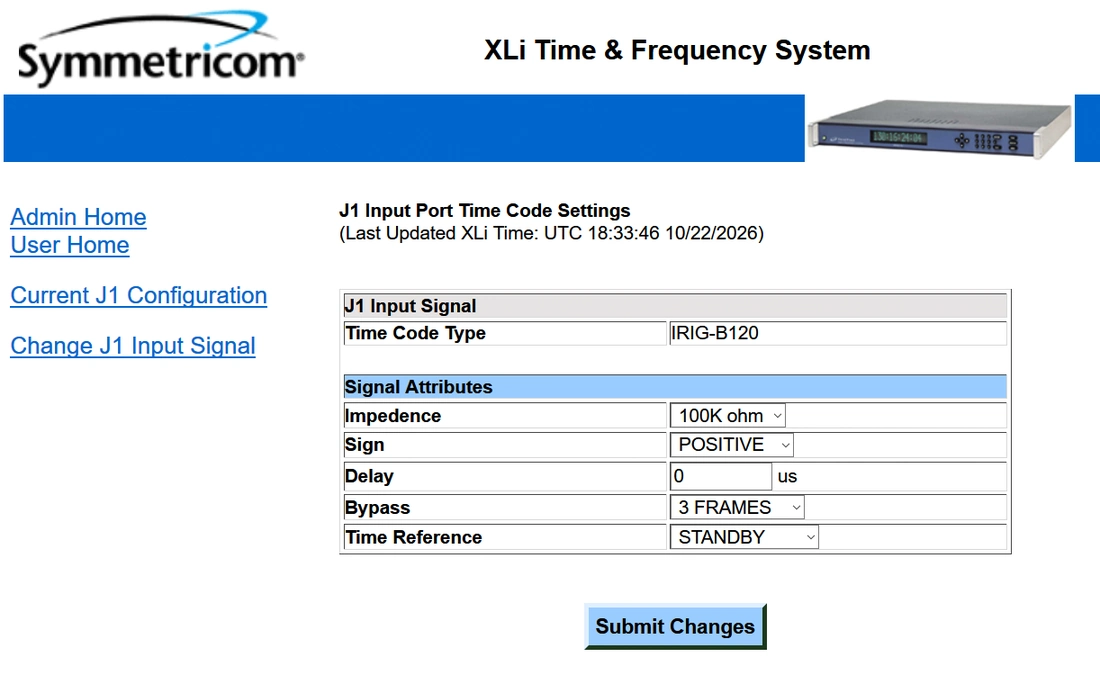Go to User Home page
The width and height of the screenshot is (1100, 675).
(x=69, y=245)
